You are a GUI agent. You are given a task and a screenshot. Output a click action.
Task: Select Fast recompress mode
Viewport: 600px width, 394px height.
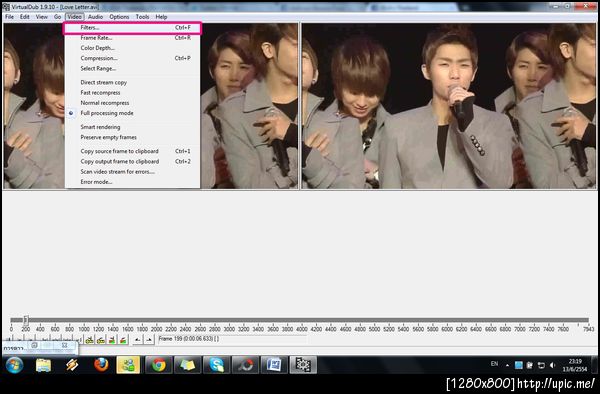132,93
